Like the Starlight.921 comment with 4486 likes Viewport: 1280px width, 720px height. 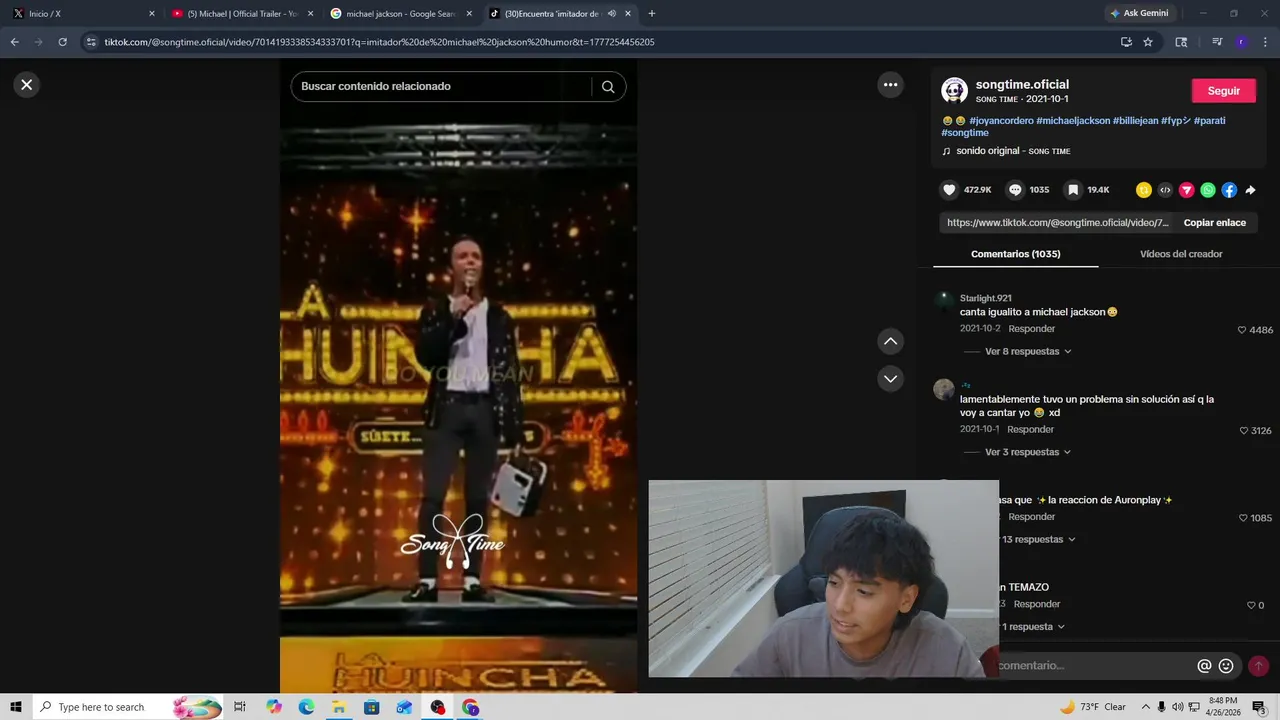coord(1242,330)
